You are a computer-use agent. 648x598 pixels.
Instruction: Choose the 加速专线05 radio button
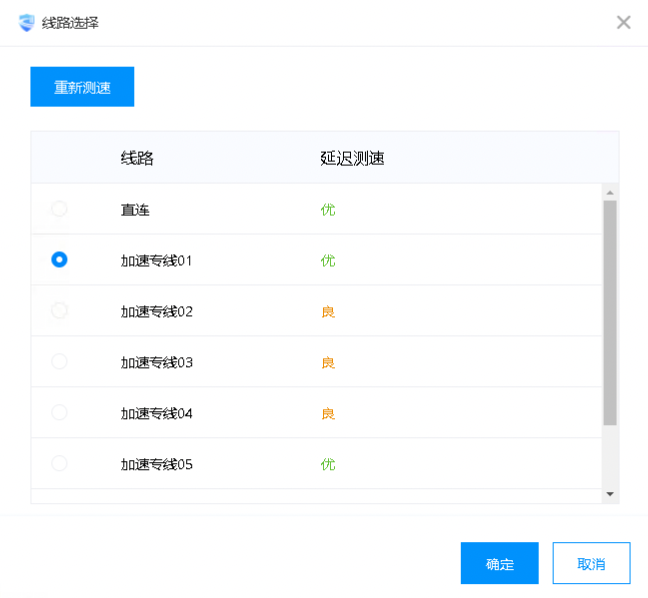(x=59, y=463)
